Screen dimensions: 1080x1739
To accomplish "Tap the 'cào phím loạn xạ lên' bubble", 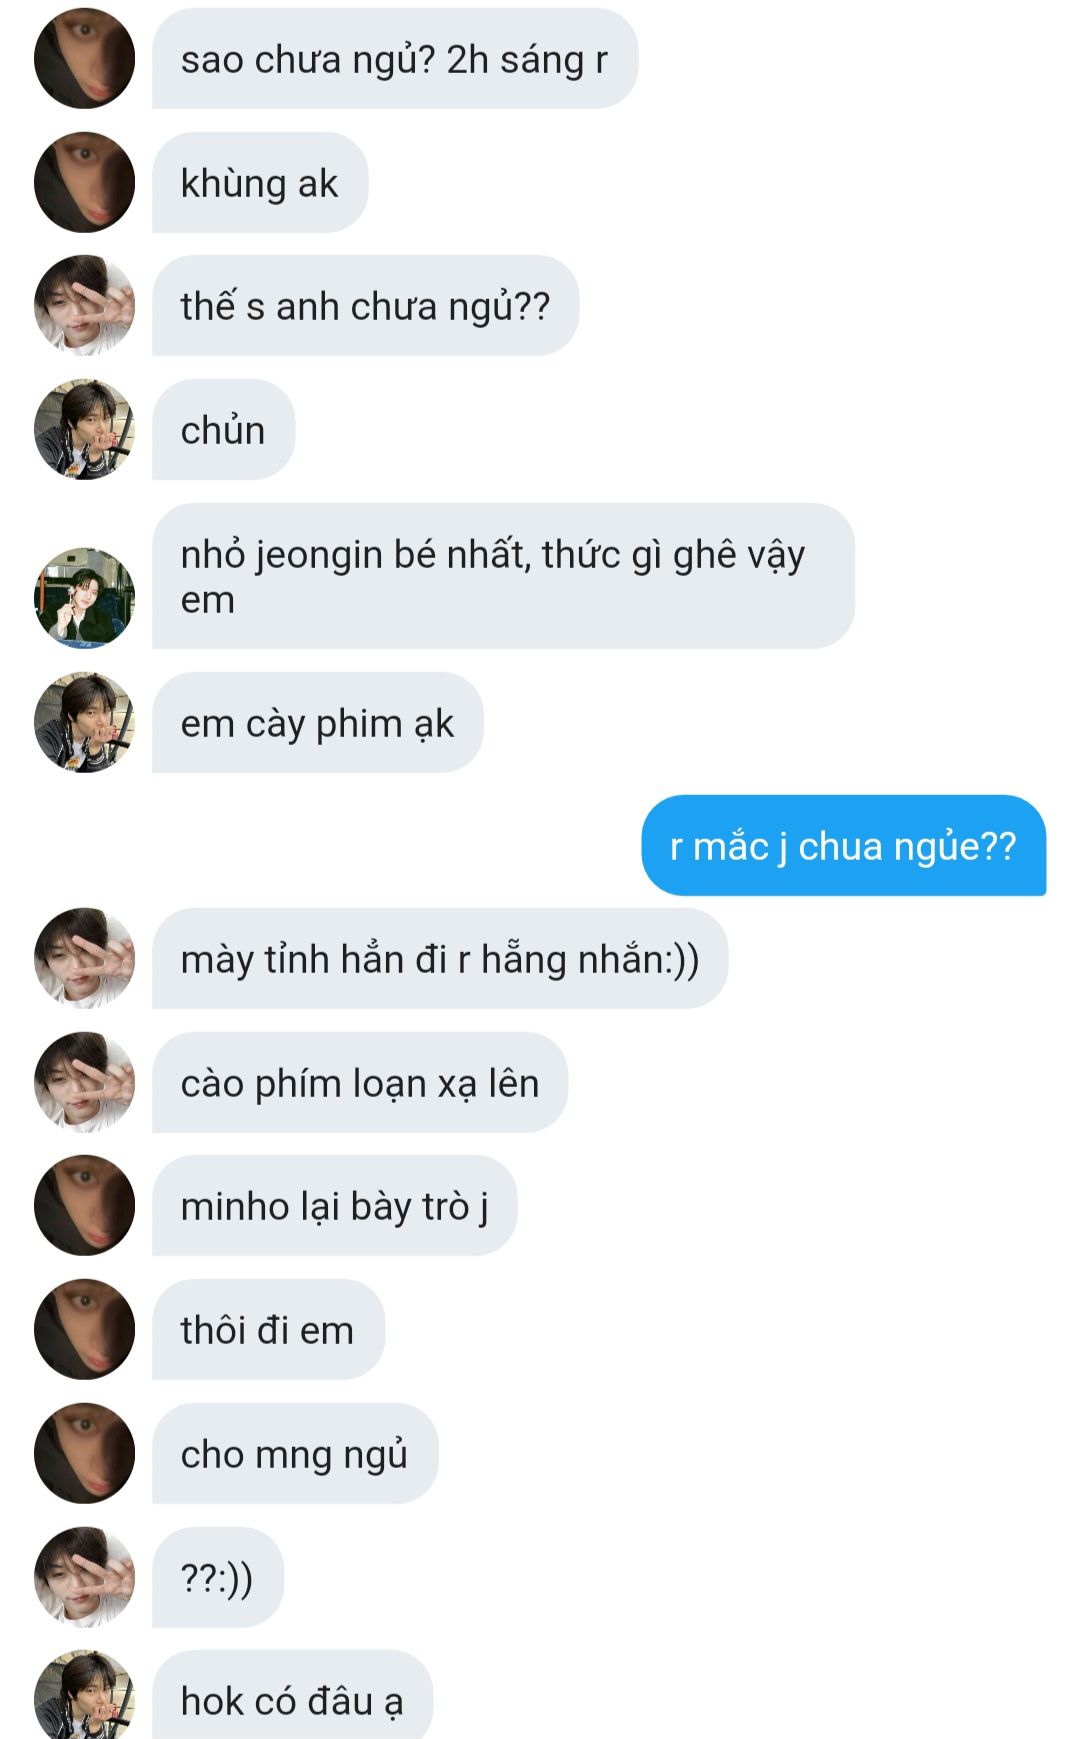I will 360,1082.
